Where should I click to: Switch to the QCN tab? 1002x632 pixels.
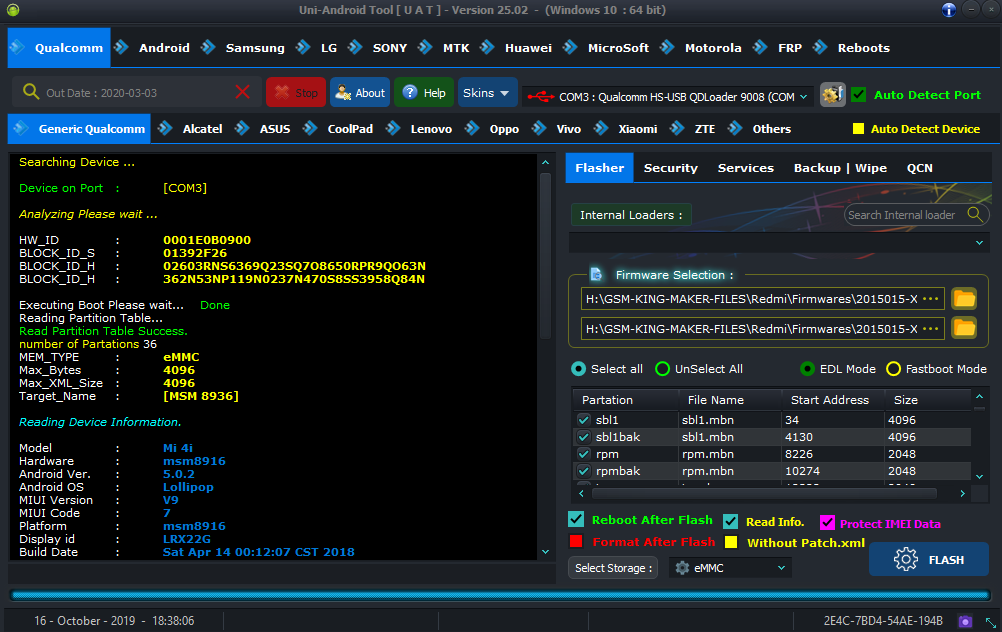click(x=920, y=168)
